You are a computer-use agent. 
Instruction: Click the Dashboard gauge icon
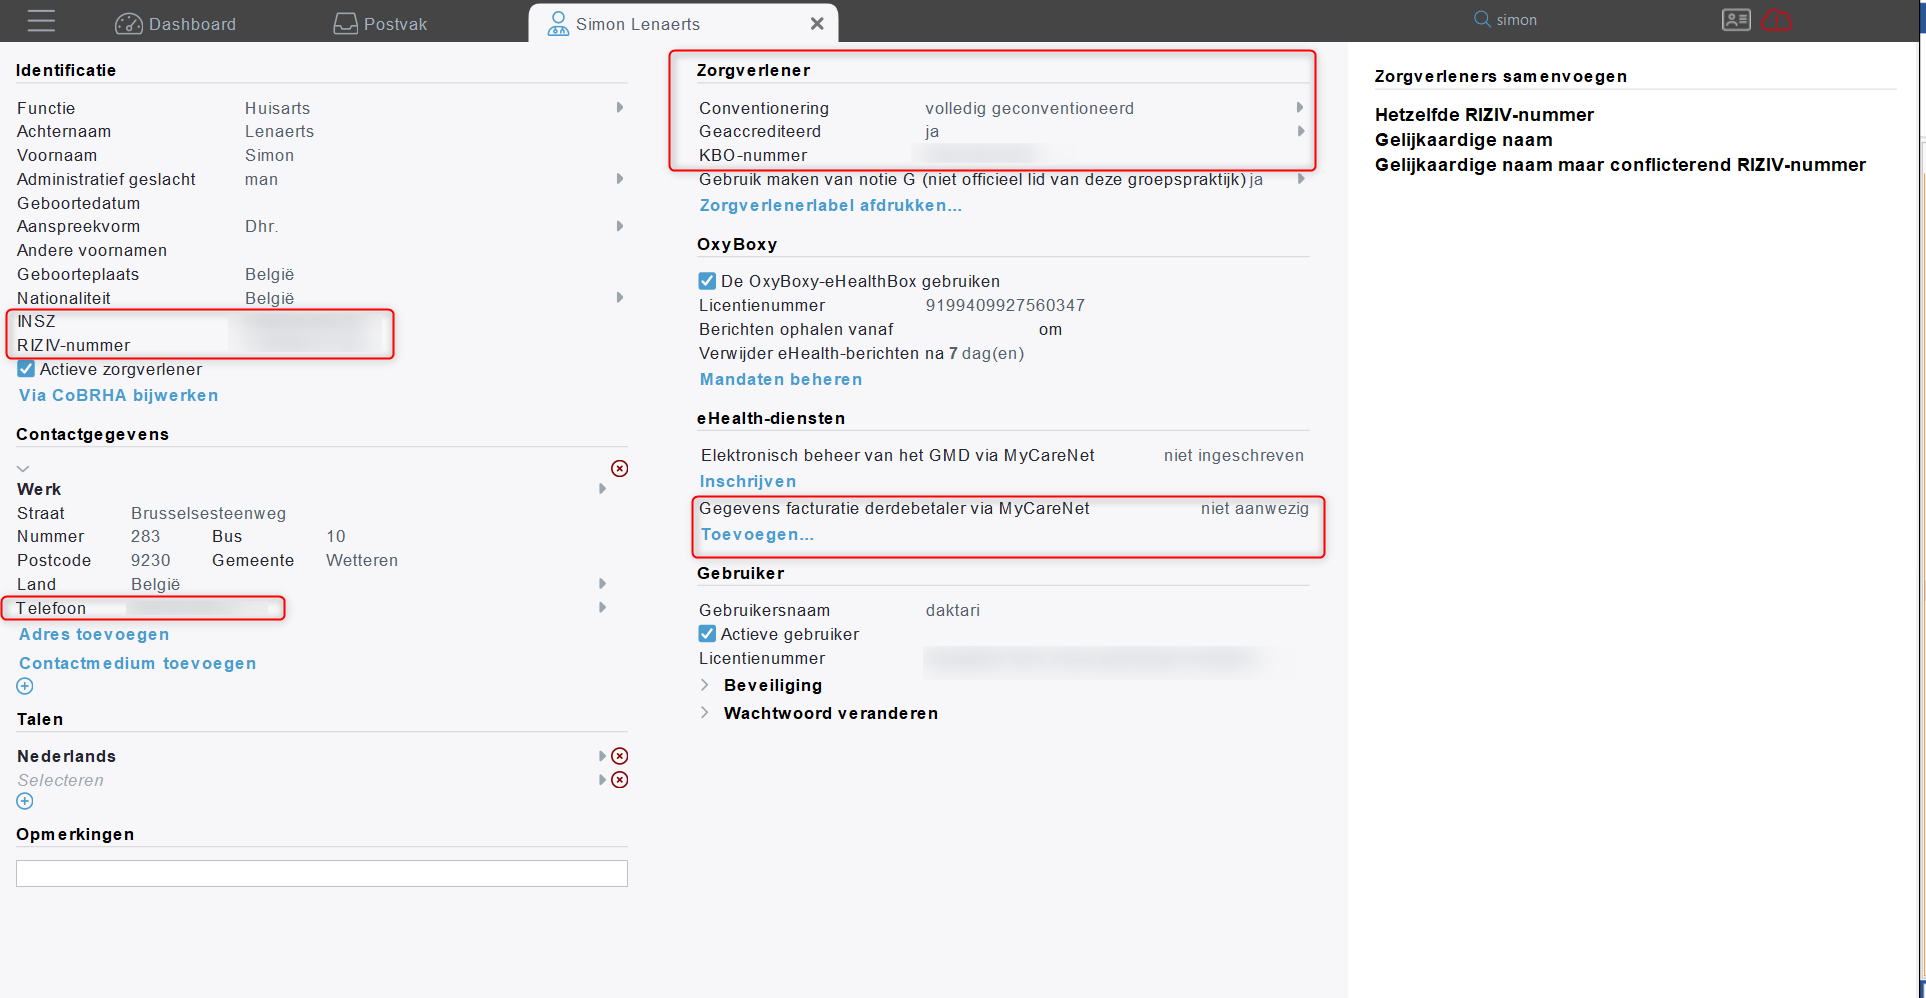coord(129,23)
